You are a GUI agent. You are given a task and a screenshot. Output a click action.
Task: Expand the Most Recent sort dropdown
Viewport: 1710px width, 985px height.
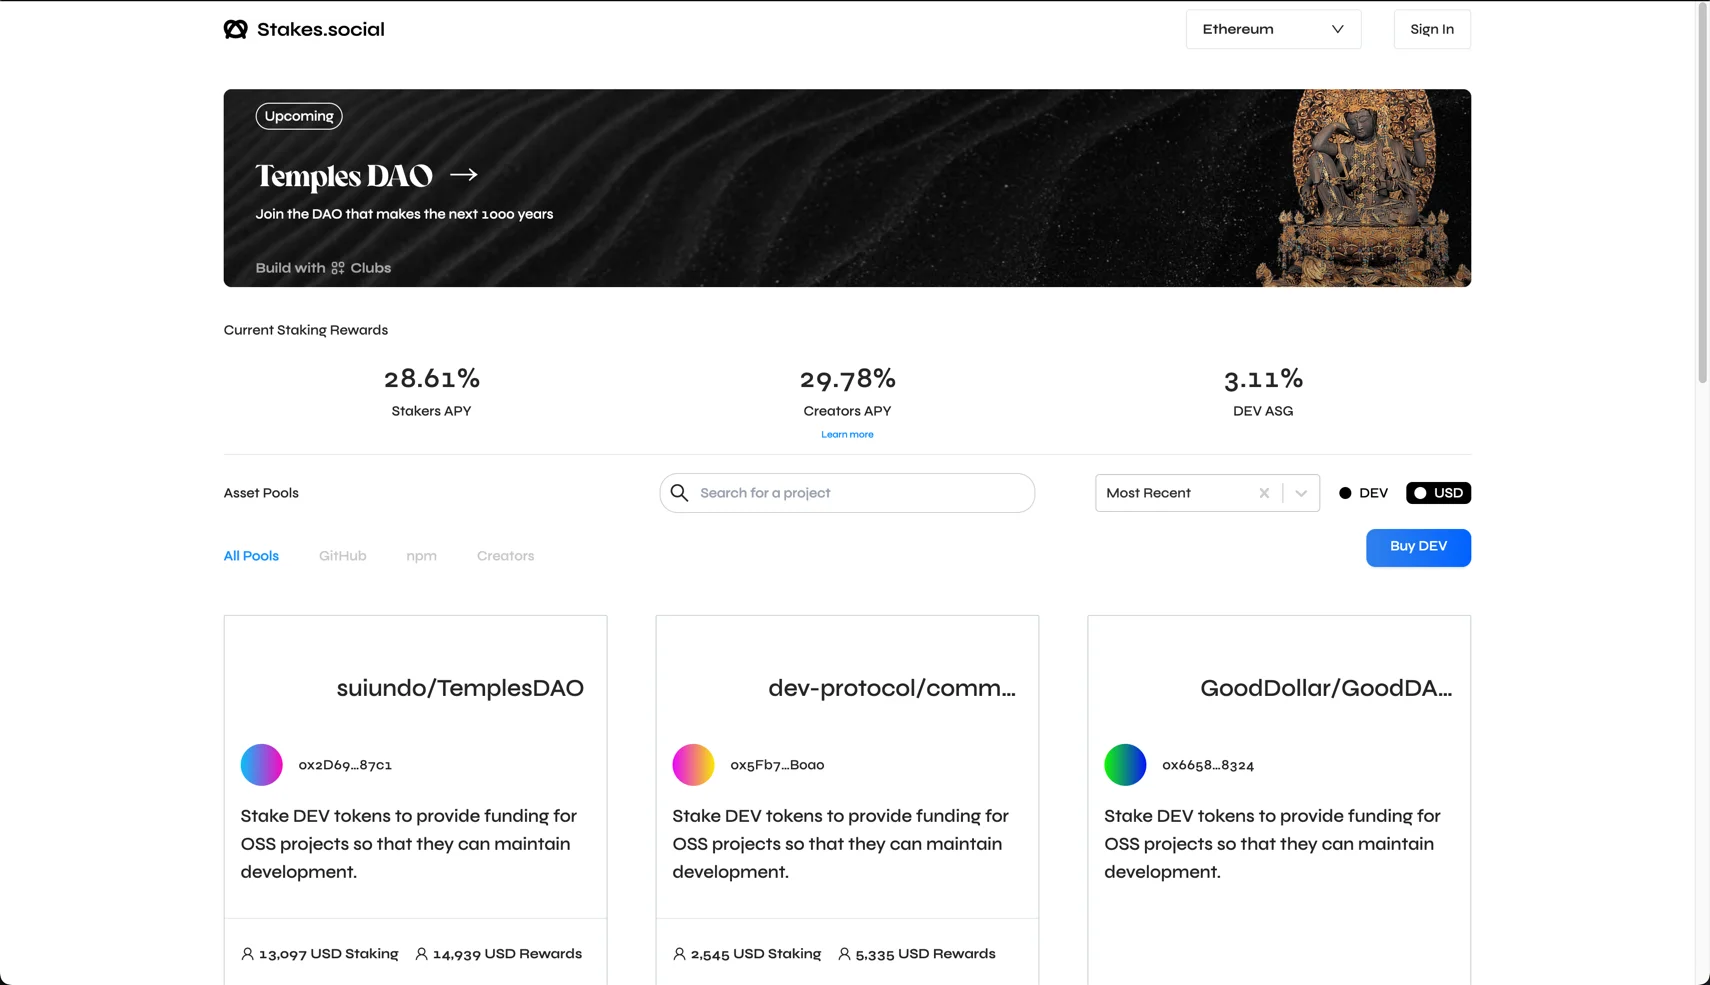pos(1301,492)
